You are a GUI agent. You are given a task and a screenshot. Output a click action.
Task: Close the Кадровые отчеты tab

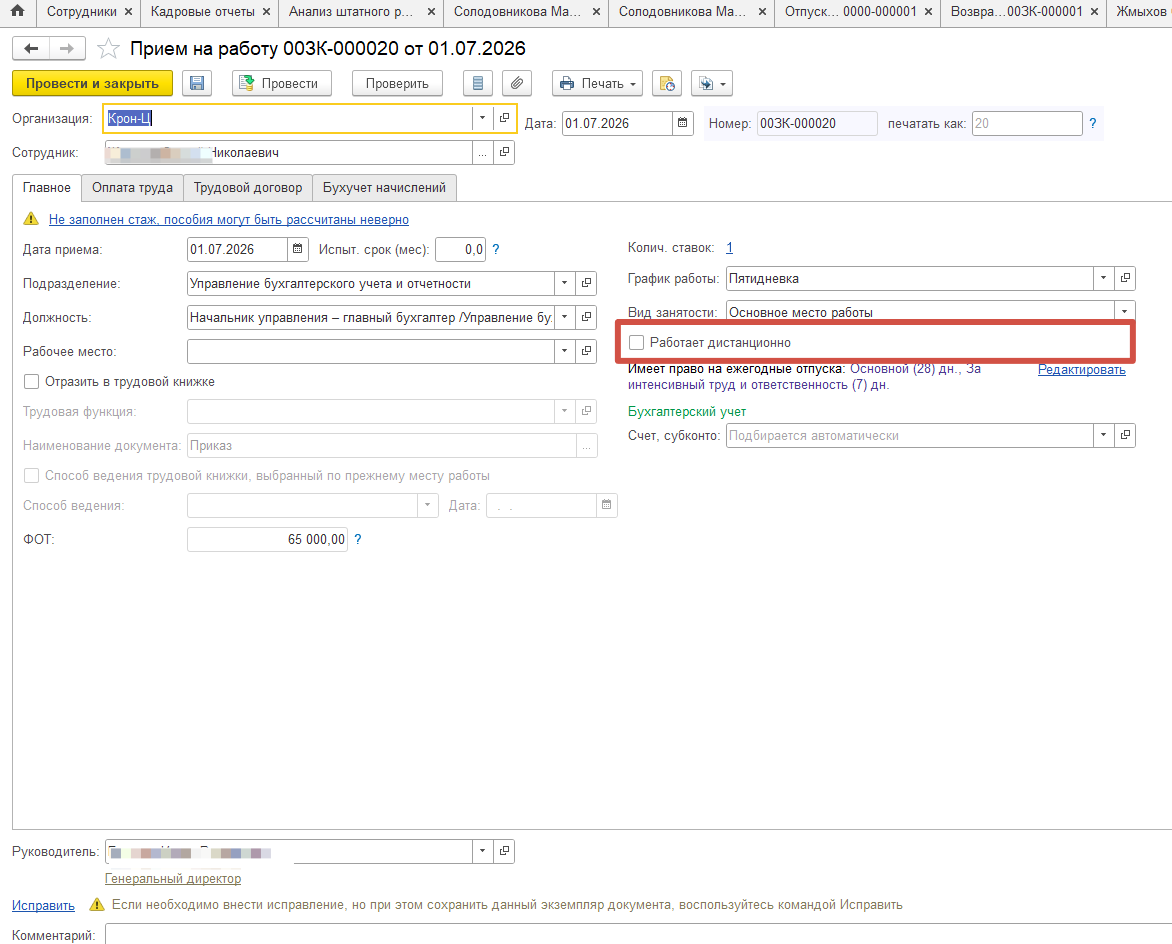tap(266, 12)
